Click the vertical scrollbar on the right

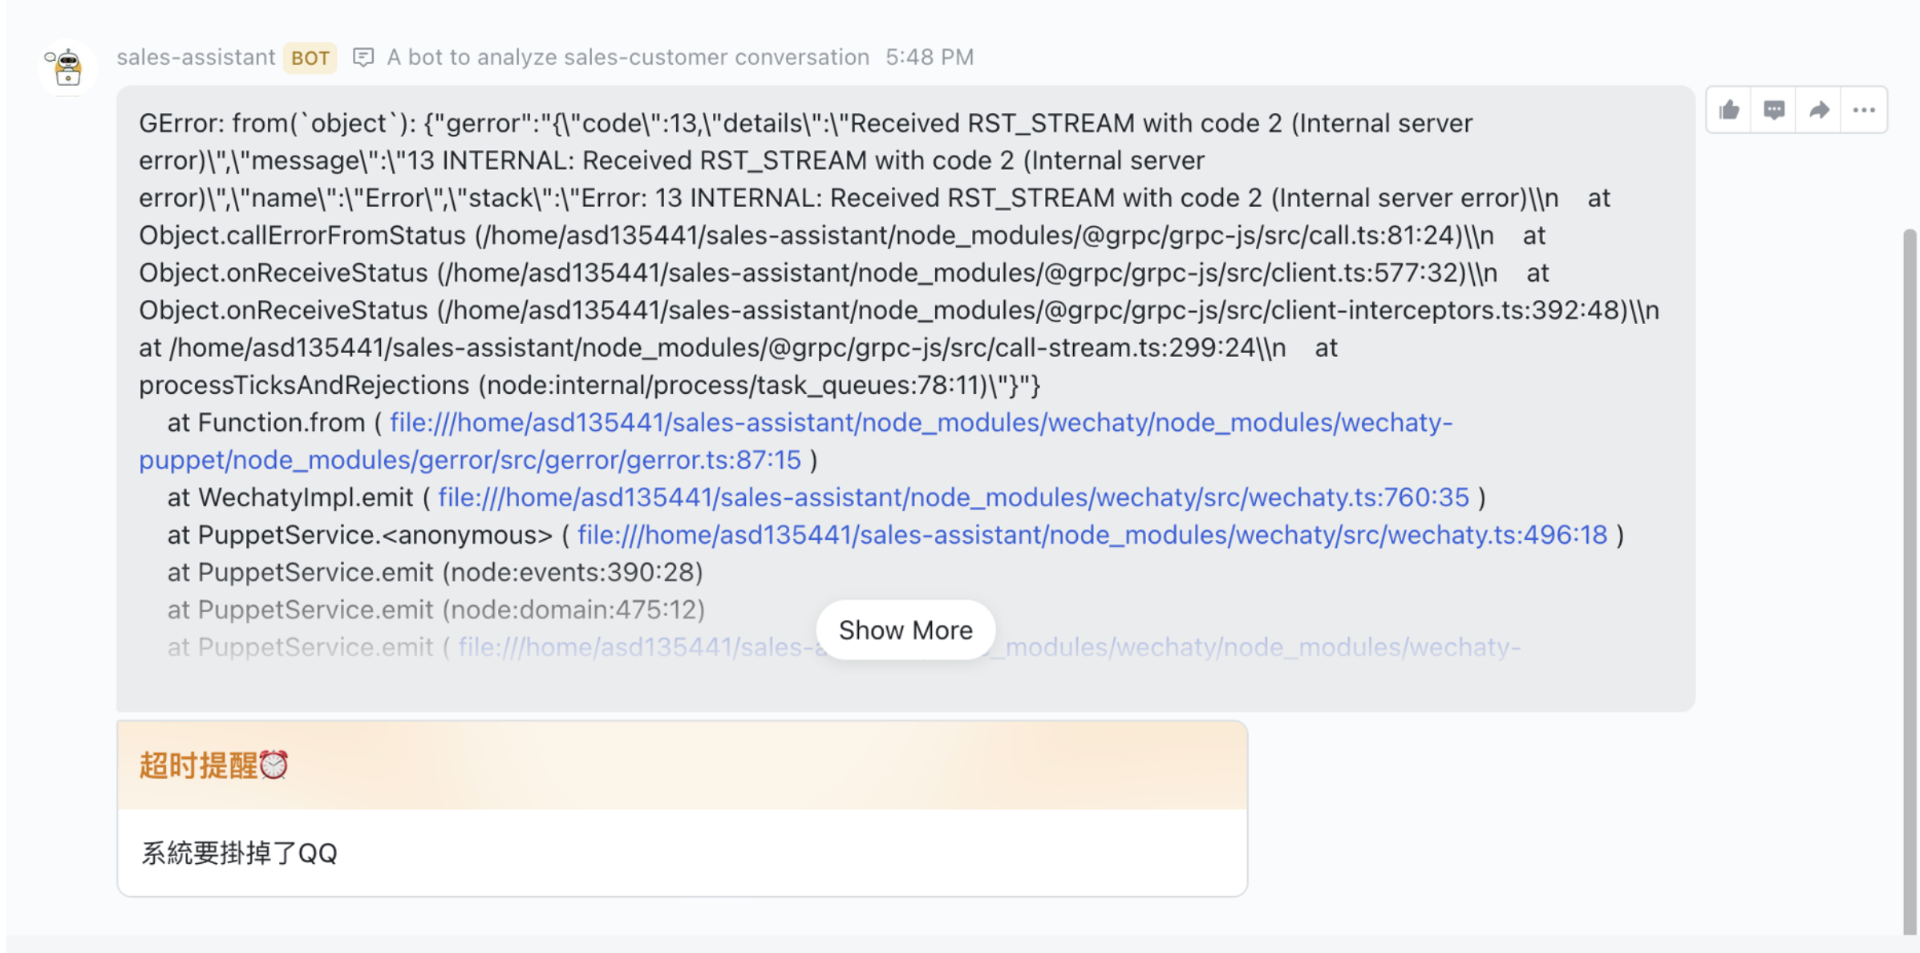[1909, 580]
